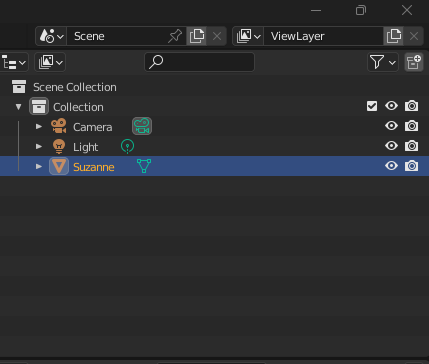
Task: Open the outliner Filter dropdown
Action: pyautogui.click(x=383, y=62)
